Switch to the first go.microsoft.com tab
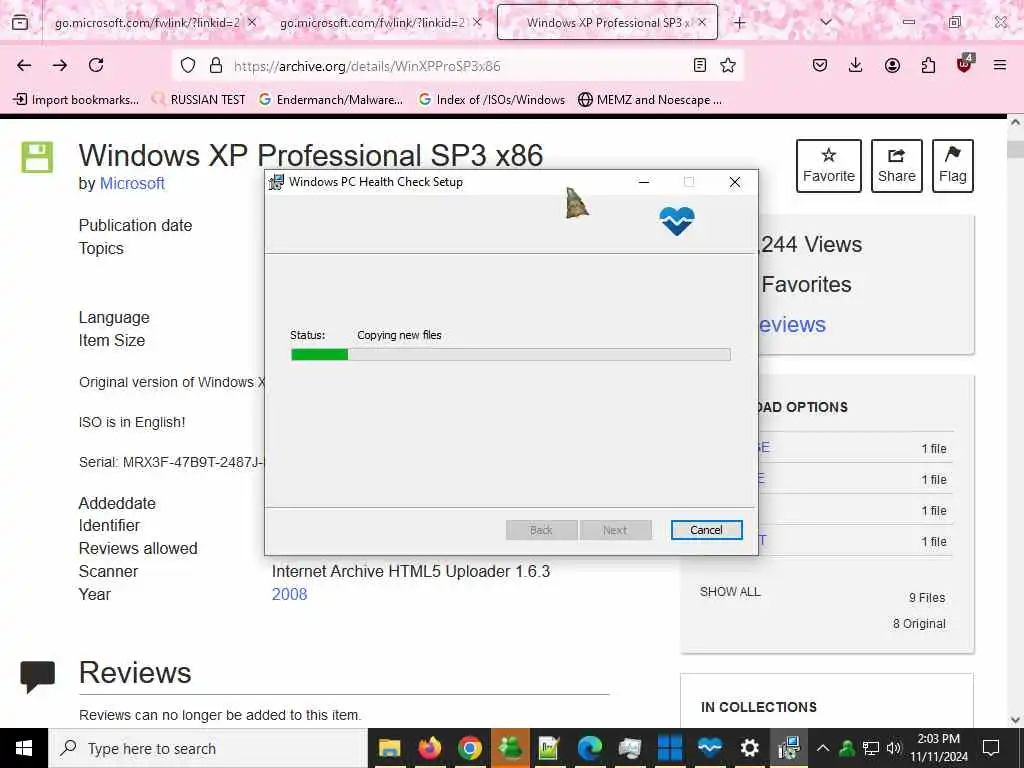1024x768 pixels. click(147, 23)
